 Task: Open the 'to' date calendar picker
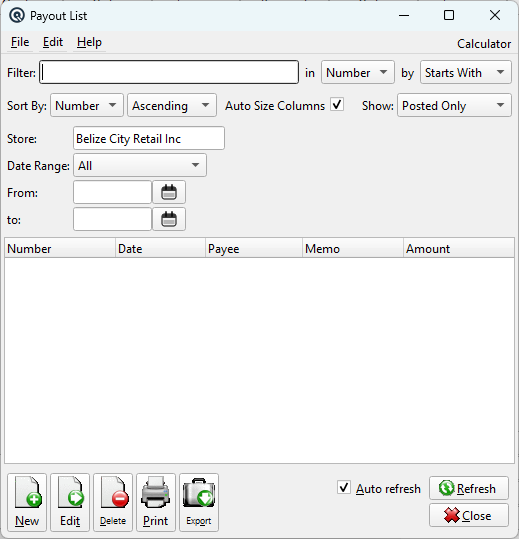click(x=169, y=219)
